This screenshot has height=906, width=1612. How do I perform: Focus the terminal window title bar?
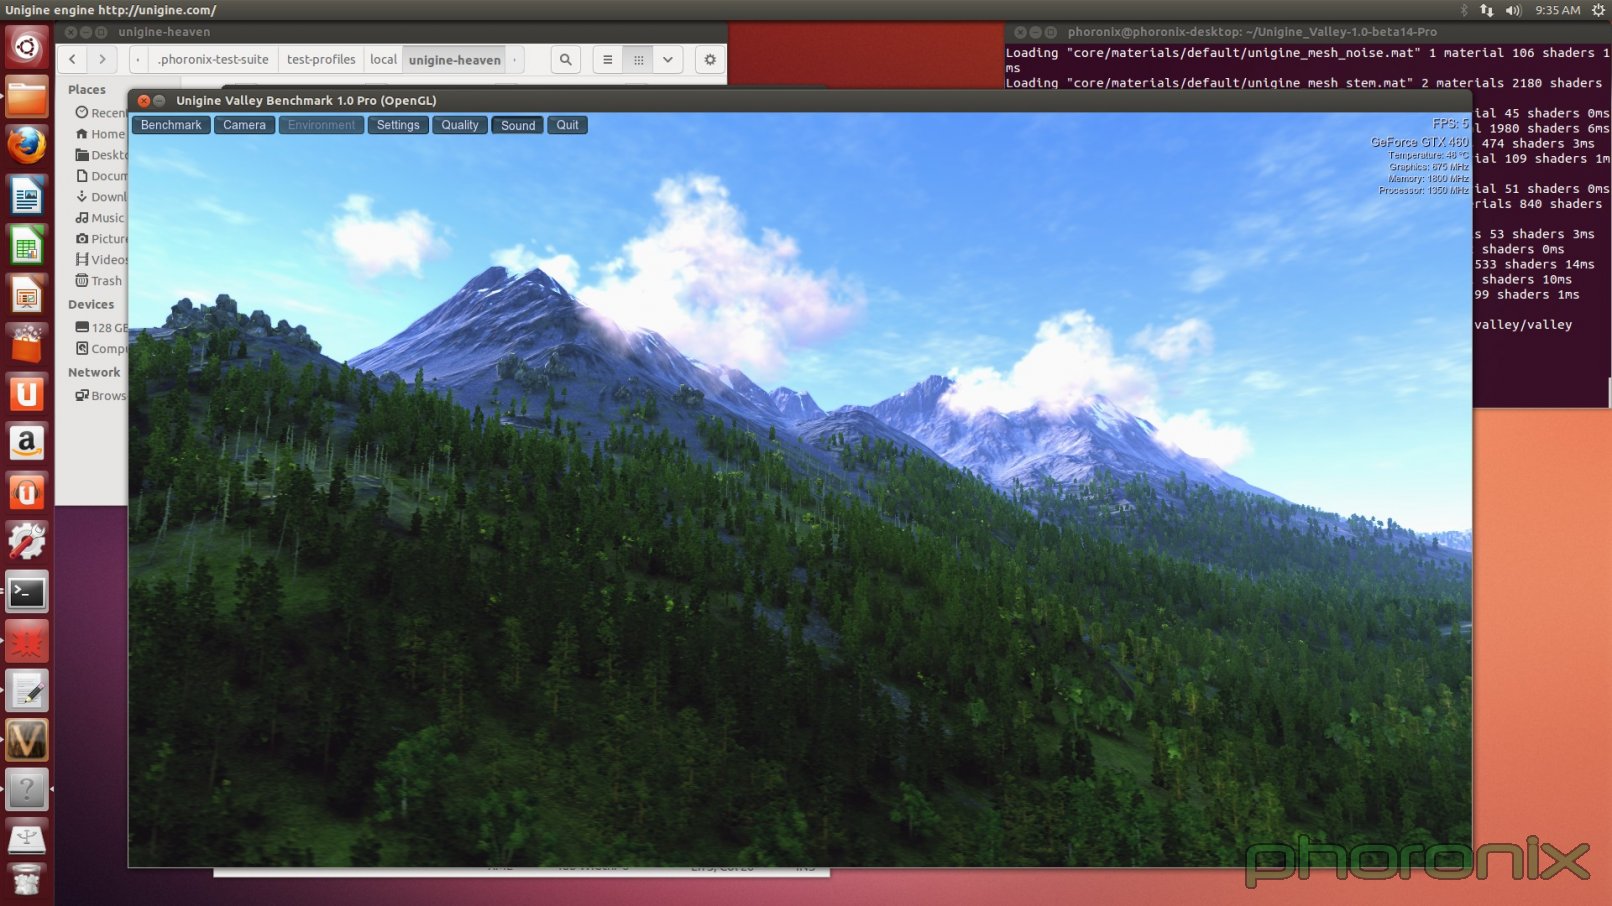click(x=1308, y=32)
